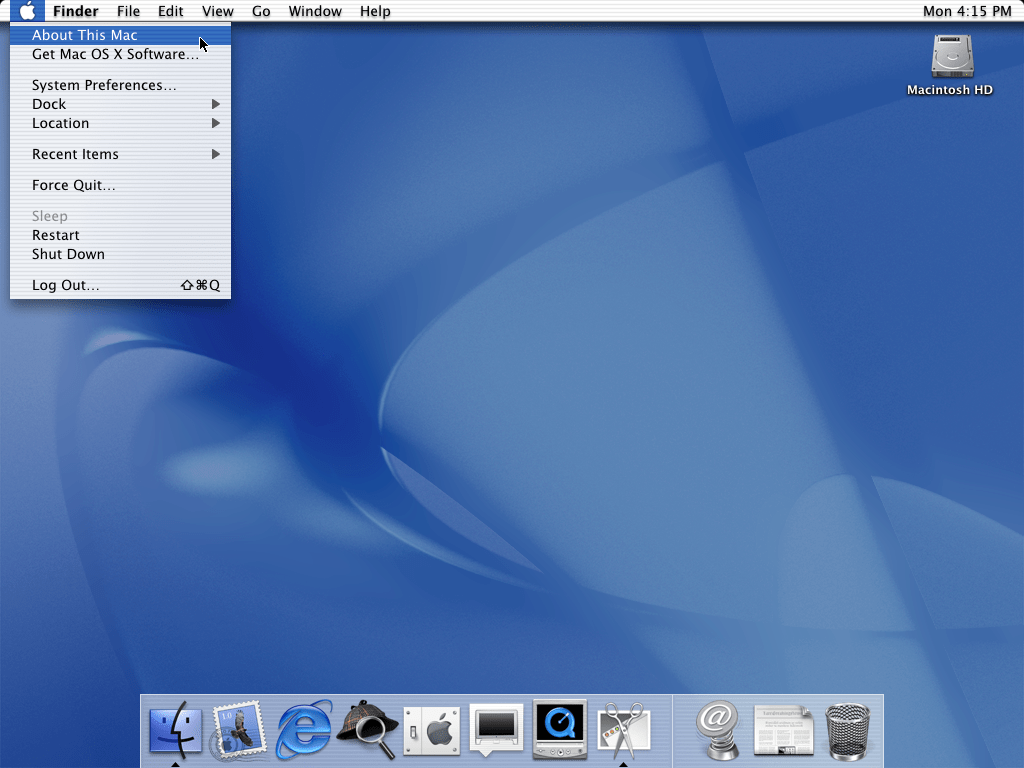Screen dimensions: 1024x768
Task: Open Internet Explorer in the Dock
Action: [304, 731]
